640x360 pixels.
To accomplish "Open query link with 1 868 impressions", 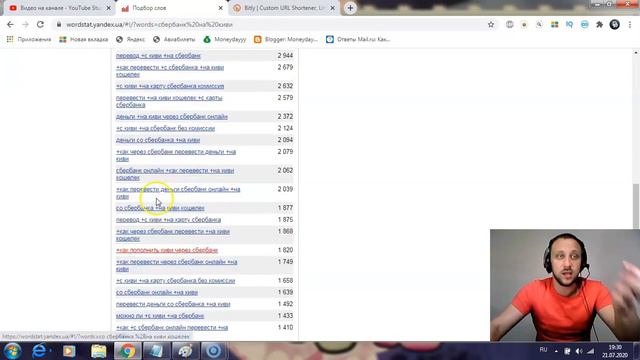I will pyautogui.click(x=173, y=235).
